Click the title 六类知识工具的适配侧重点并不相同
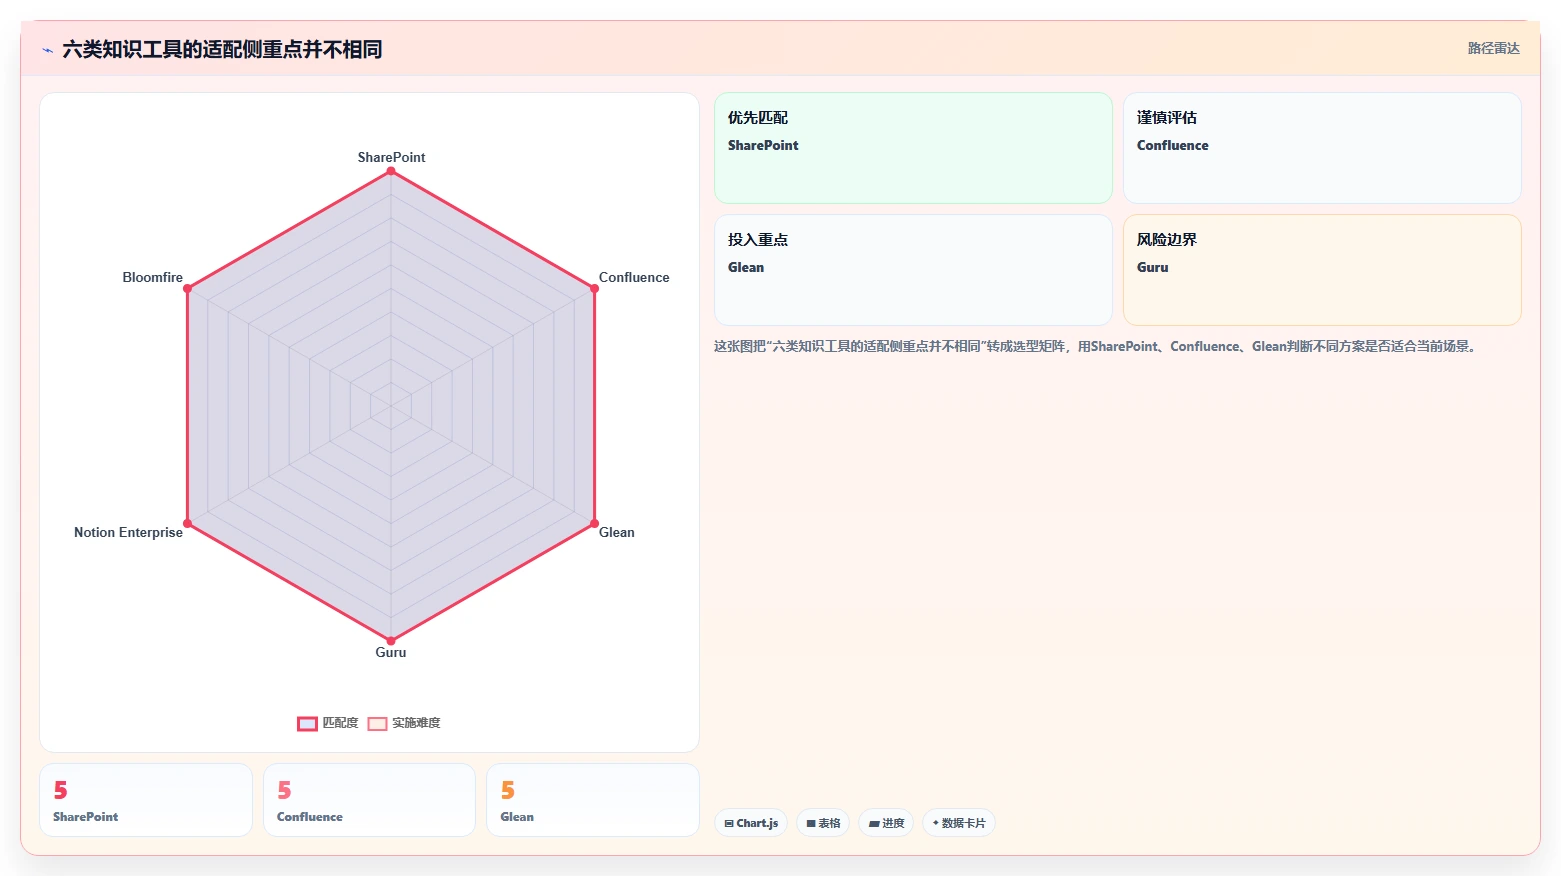 coord(222,49)
